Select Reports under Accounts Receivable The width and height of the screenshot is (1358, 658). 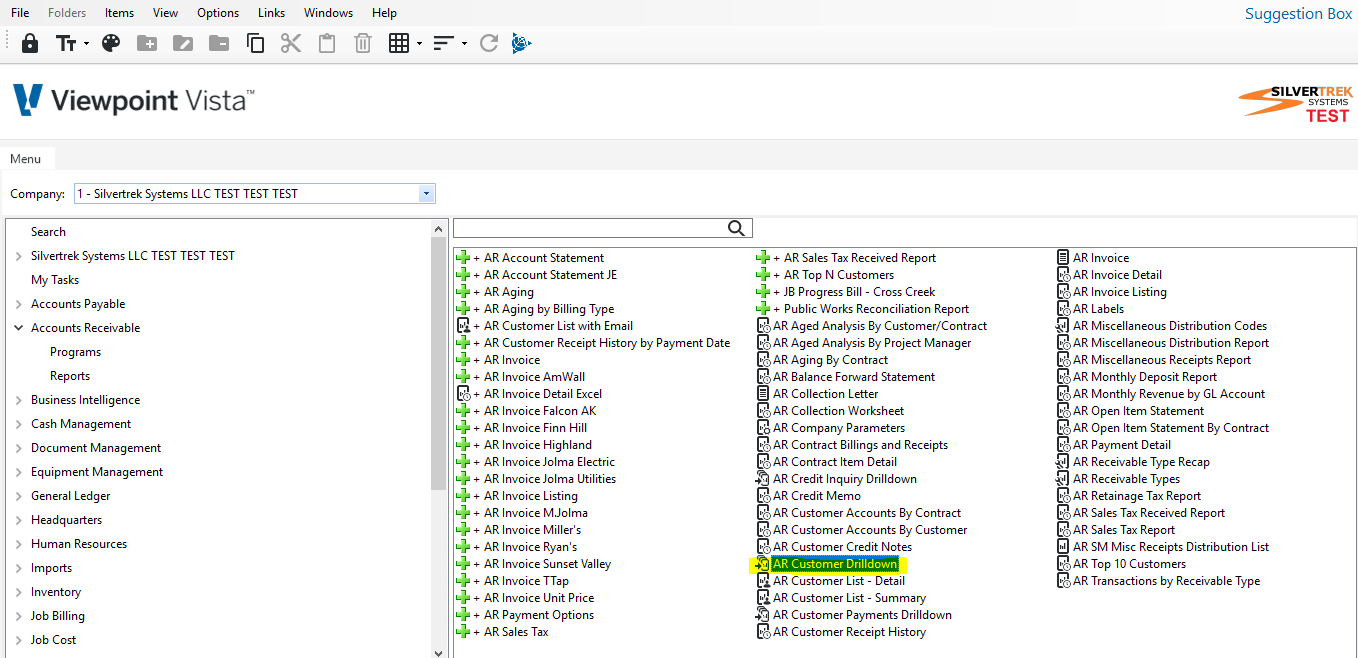pyautogui.click(x=70, y=376)
